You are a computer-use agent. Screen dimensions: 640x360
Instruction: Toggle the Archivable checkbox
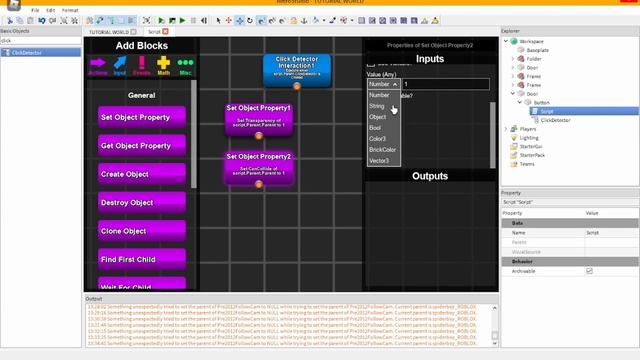tap(589, 271)
